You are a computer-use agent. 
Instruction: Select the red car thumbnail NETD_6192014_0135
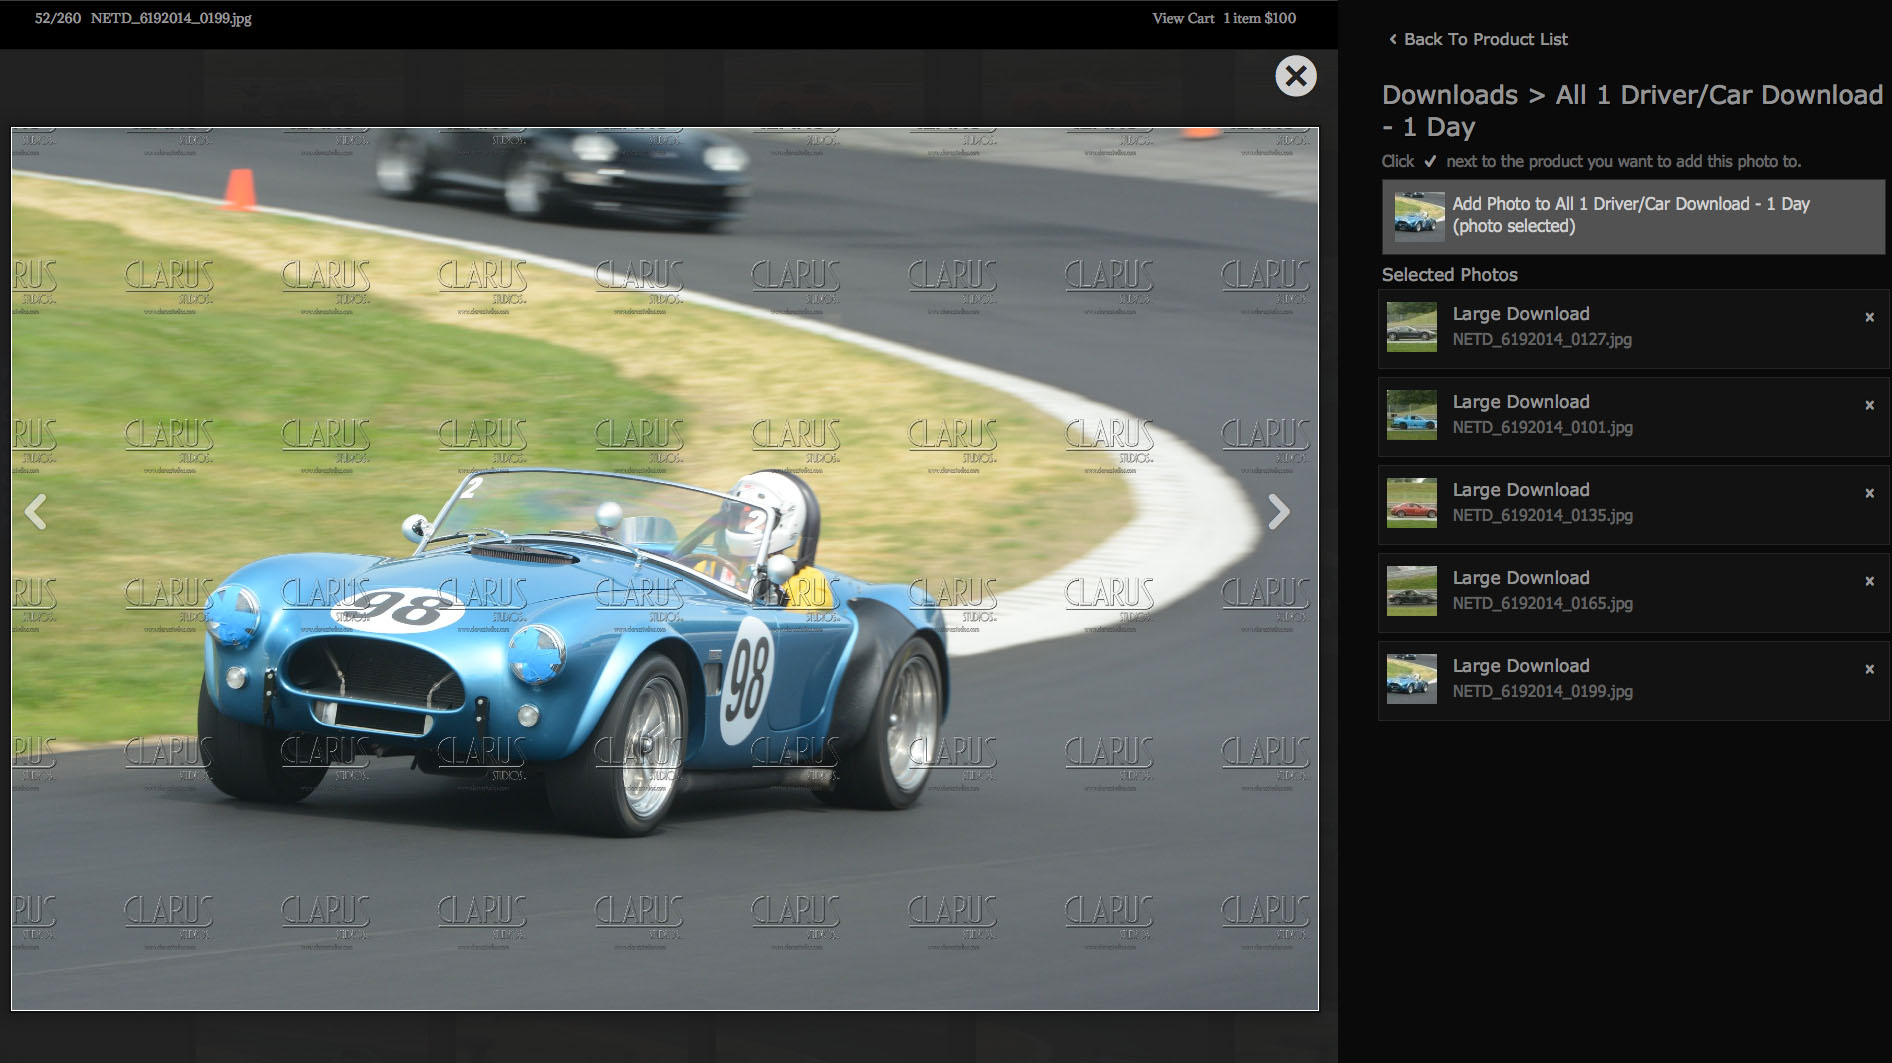tap(1411, 503)
